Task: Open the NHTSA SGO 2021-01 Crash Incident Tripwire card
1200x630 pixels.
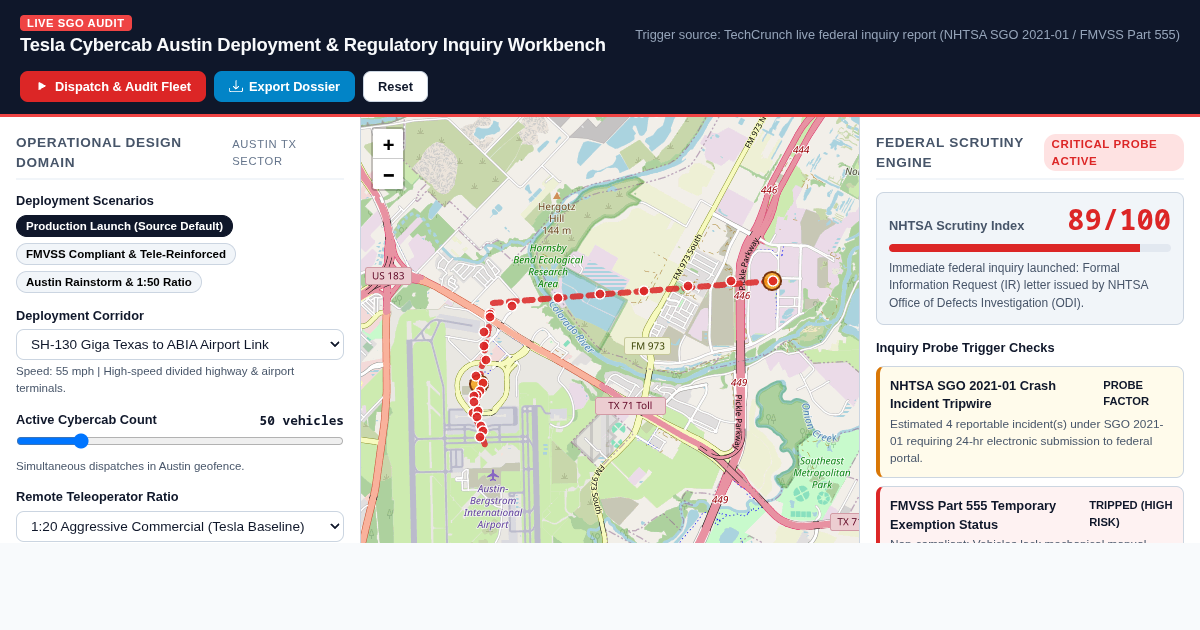Action: pyautogui.click(x=1030, y=422)
